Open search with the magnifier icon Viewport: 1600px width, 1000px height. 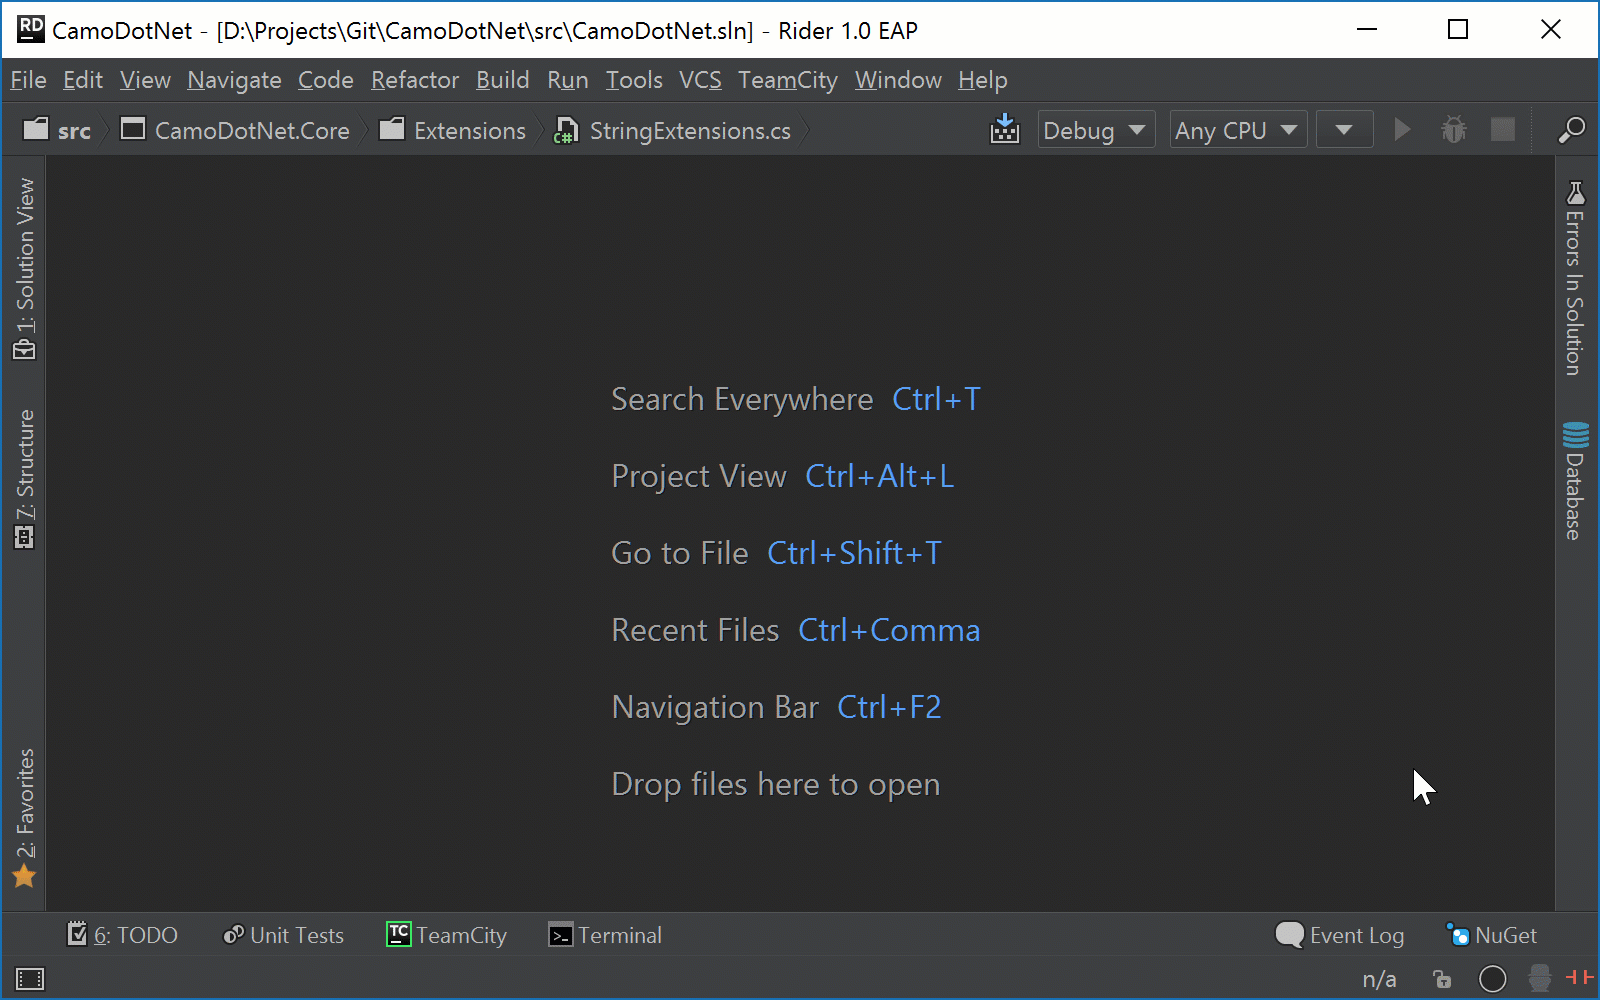[1570, 130]
